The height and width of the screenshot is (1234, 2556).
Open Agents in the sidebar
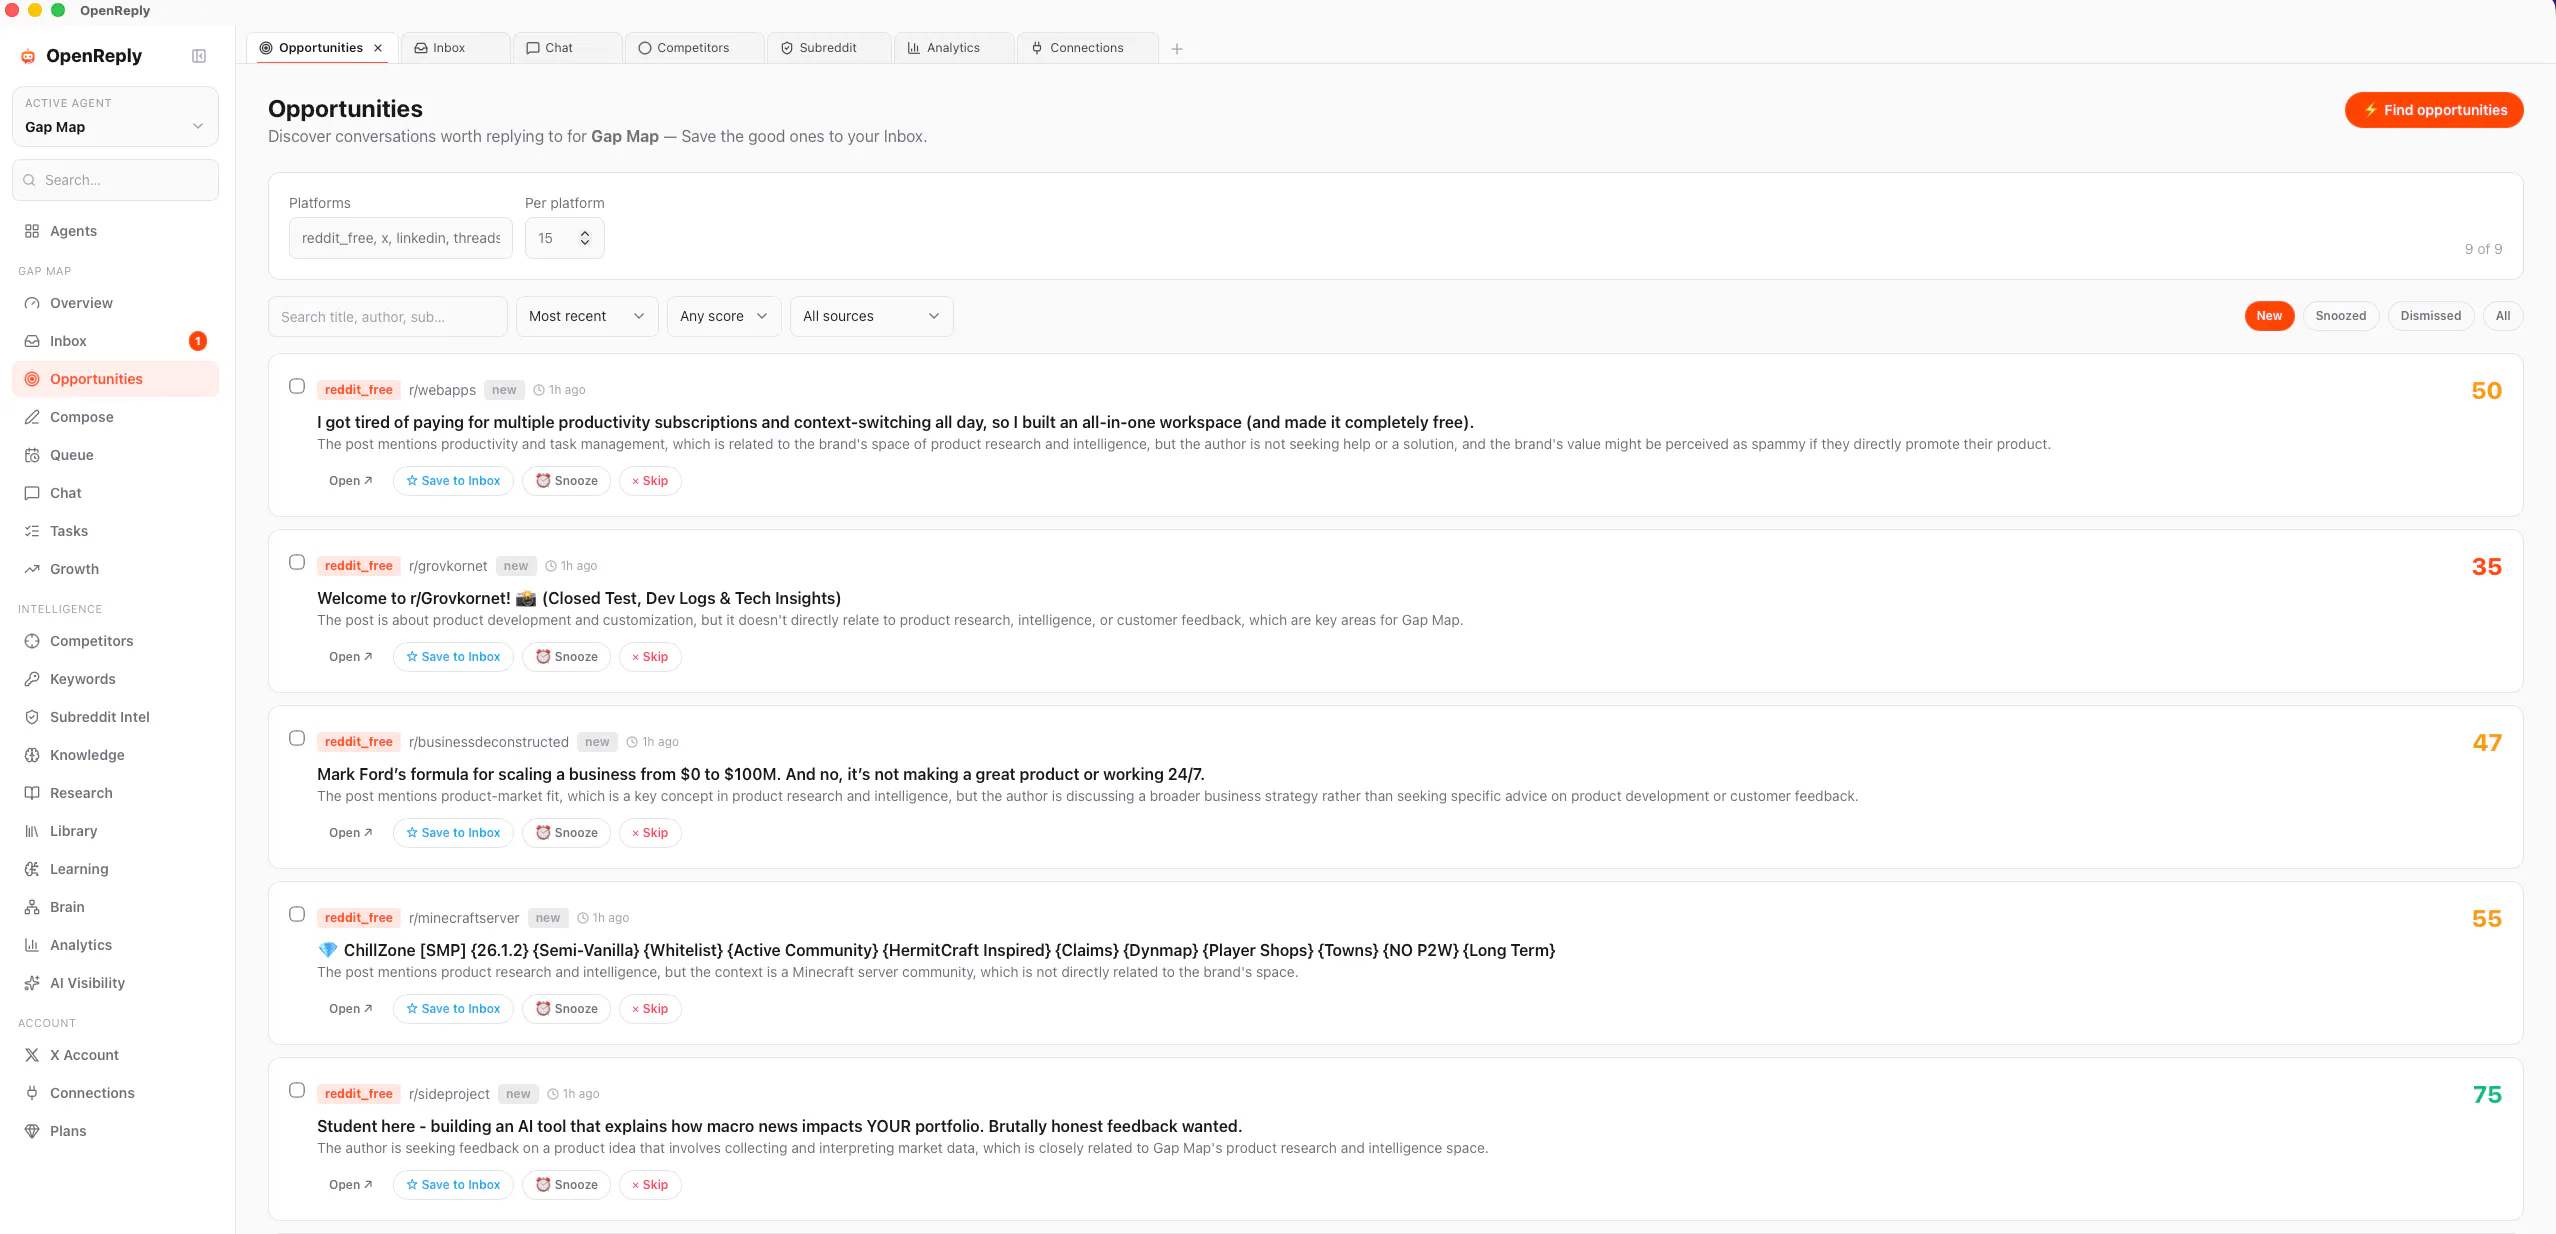(115, 231)
